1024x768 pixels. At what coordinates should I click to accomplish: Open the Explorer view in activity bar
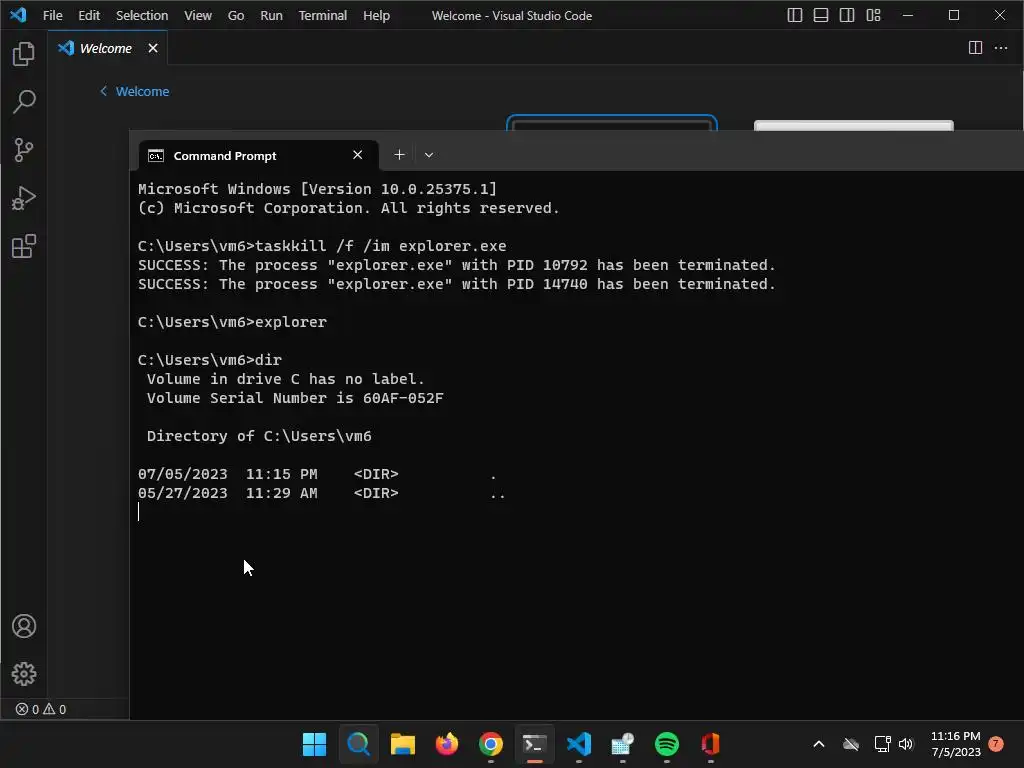(x=24, y=54)
